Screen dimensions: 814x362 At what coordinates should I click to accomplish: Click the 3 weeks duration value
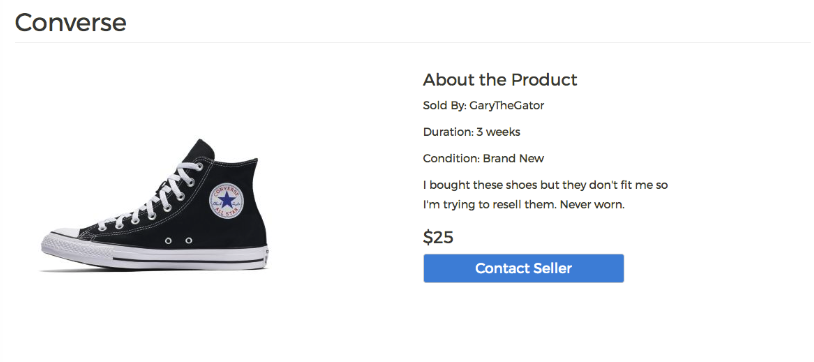tap(498, 132)
